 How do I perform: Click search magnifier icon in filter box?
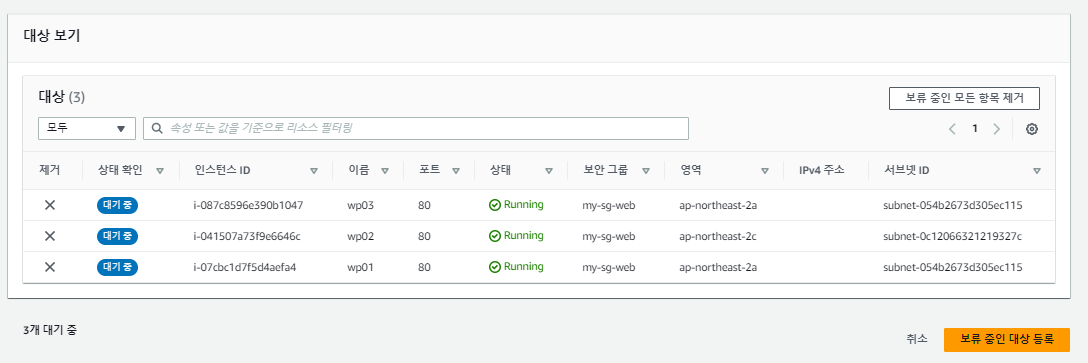click(158, 128)
